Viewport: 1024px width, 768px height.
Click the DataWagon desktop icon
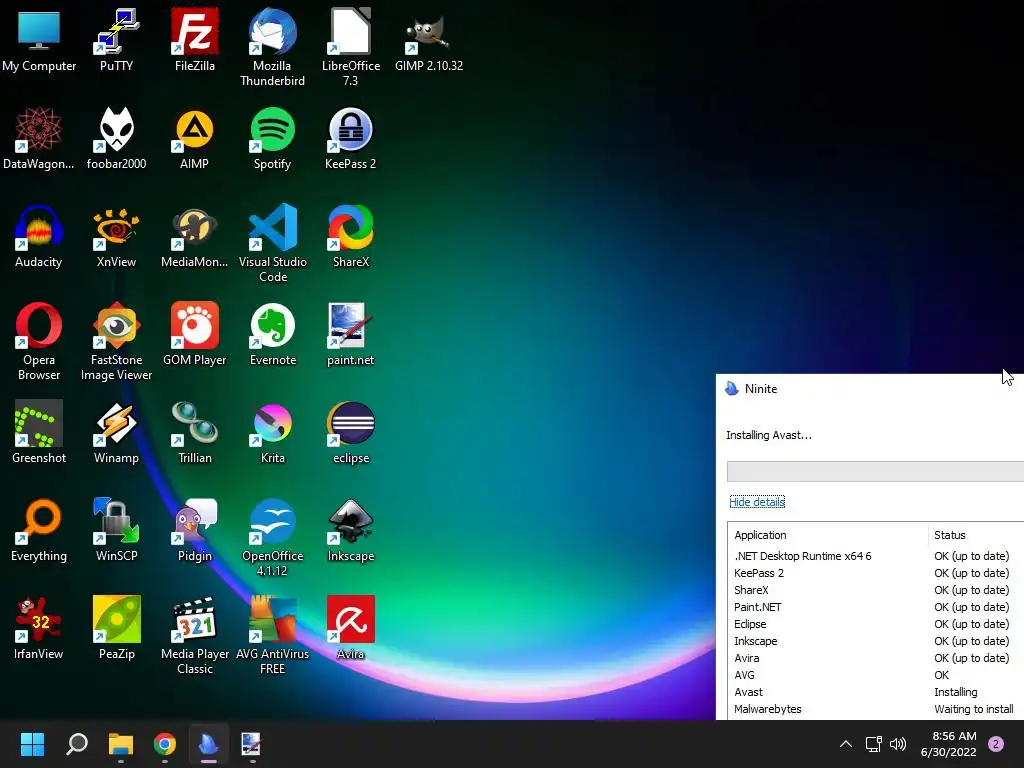[39, 138]
